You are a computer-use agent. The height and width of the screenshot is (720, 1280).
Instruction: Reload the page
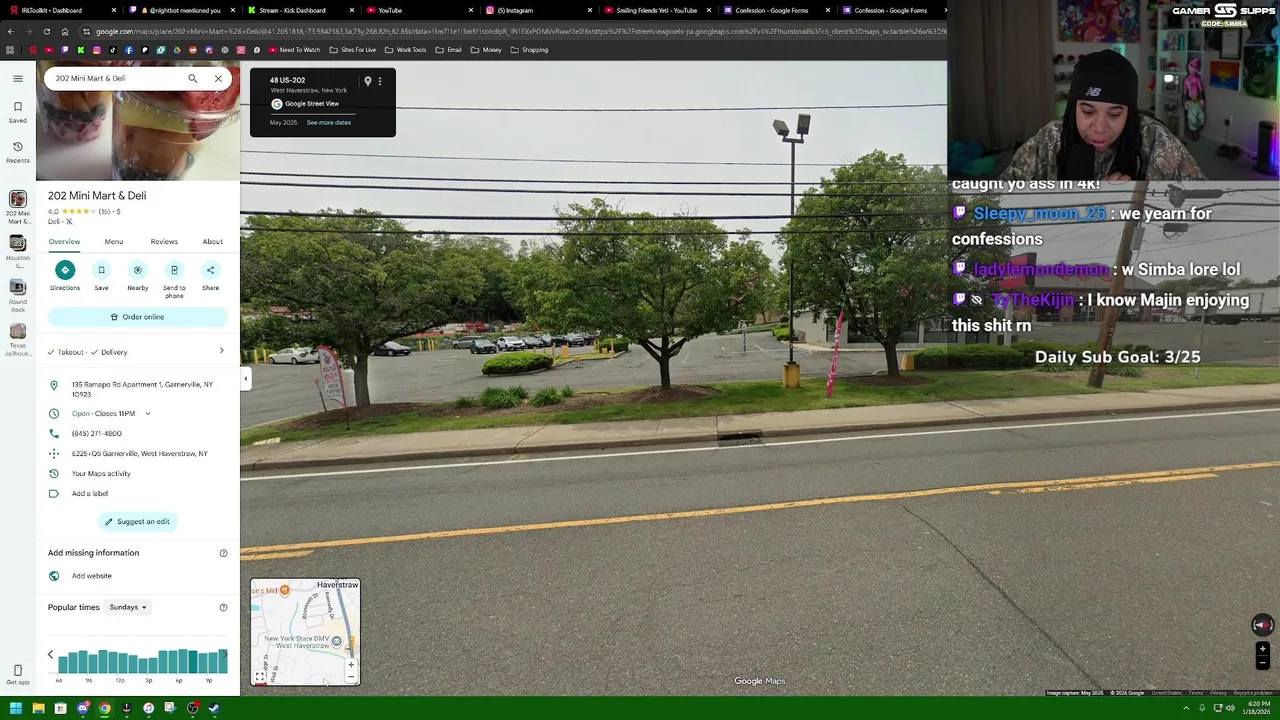click(x=48, y=31)
